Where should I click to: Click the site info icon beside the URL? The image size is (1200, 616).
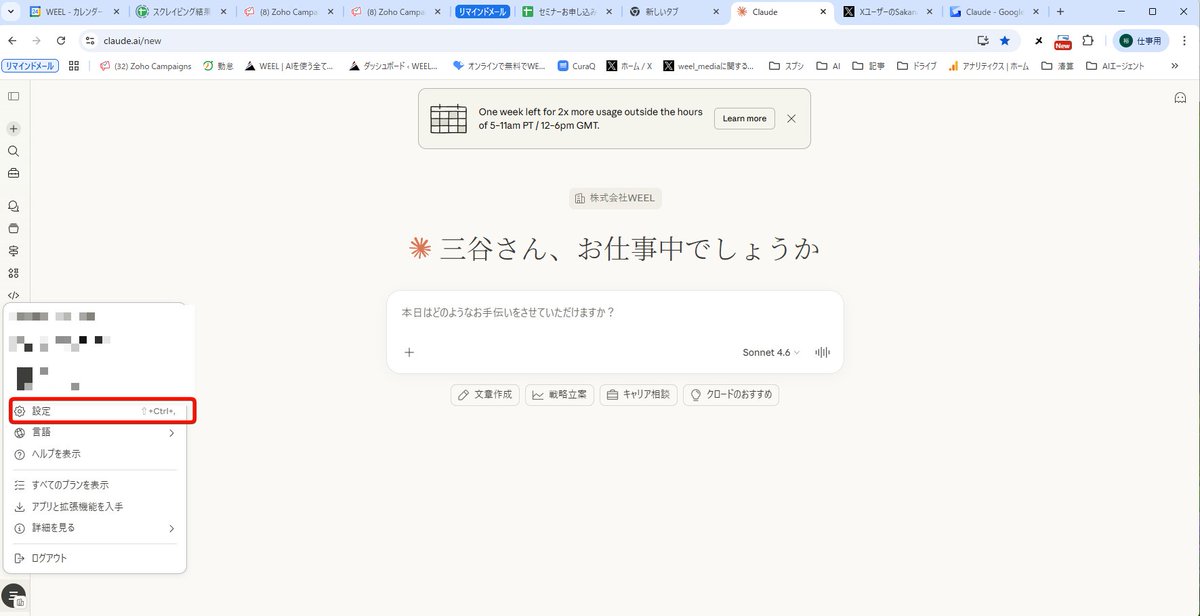click(89, 40)
